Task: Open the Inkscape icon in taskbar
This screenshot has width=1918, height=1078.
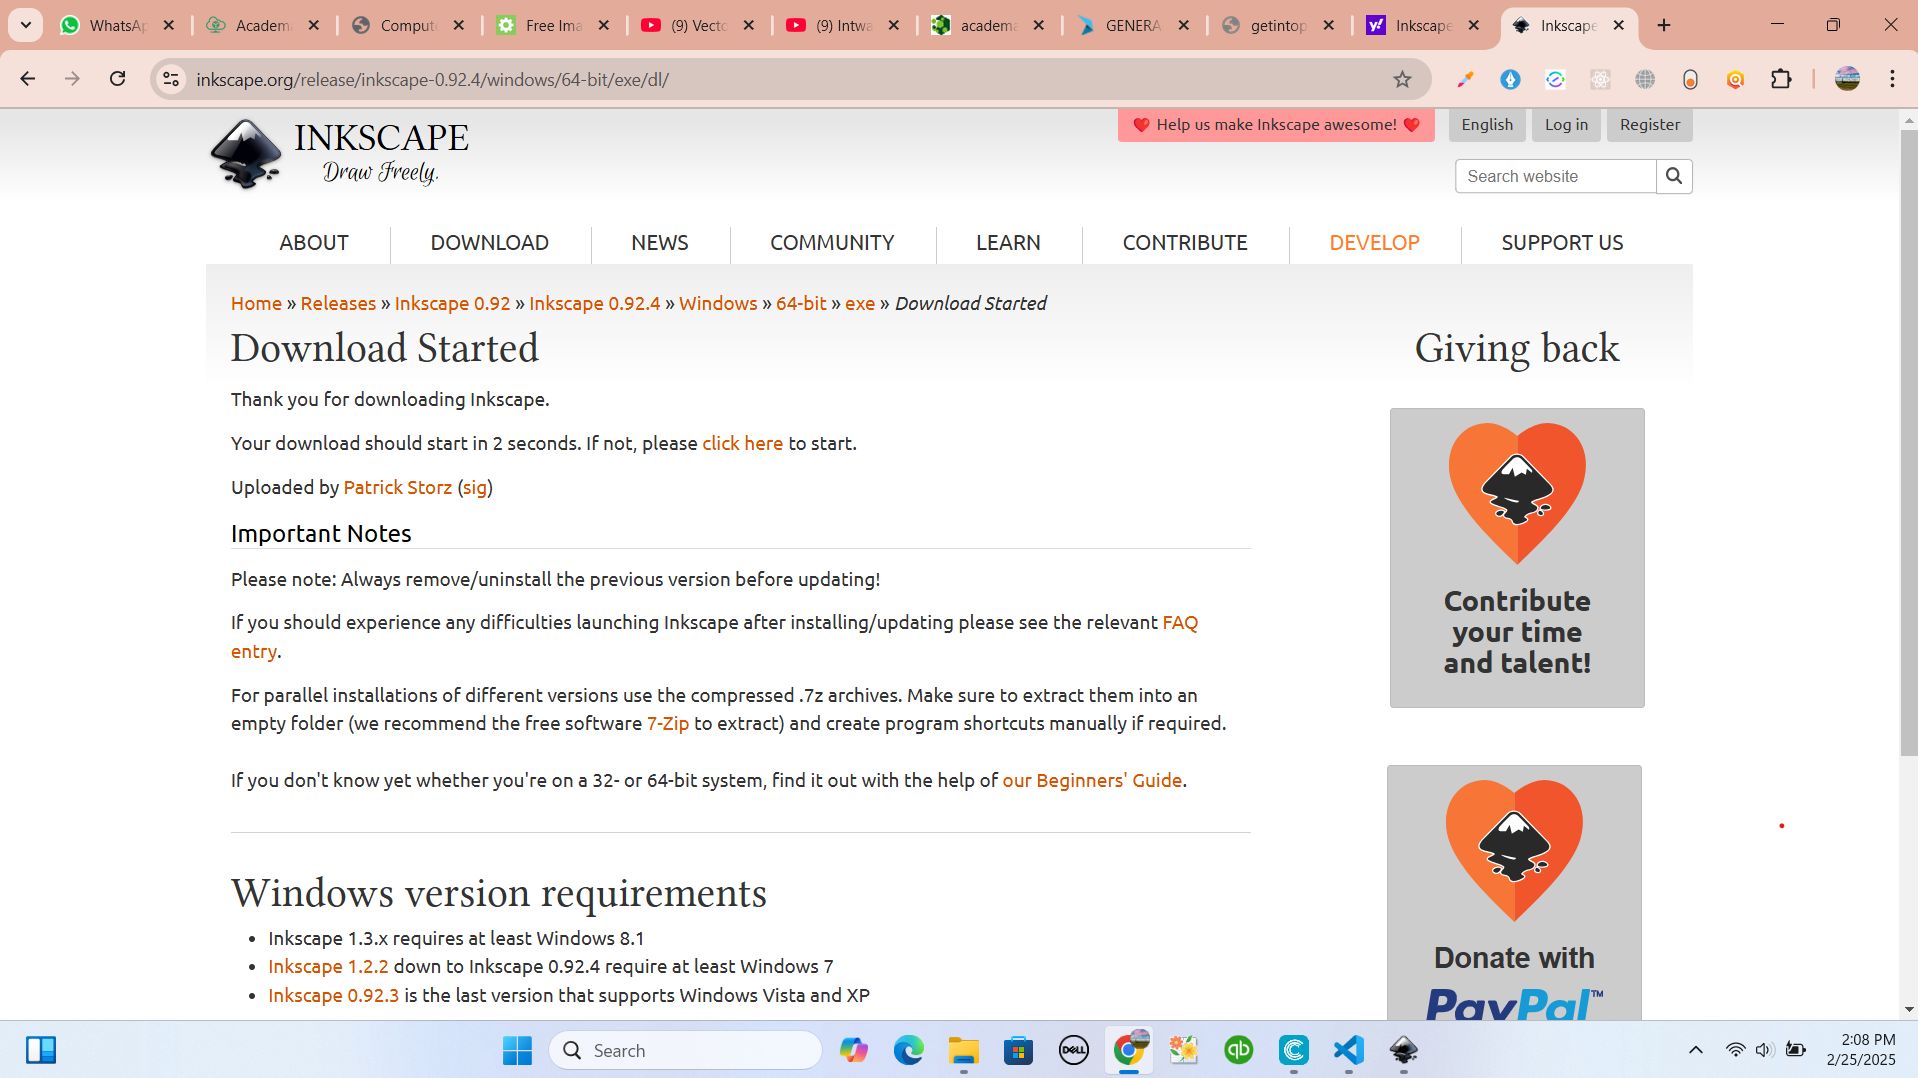Action: pos(1404,1050)
